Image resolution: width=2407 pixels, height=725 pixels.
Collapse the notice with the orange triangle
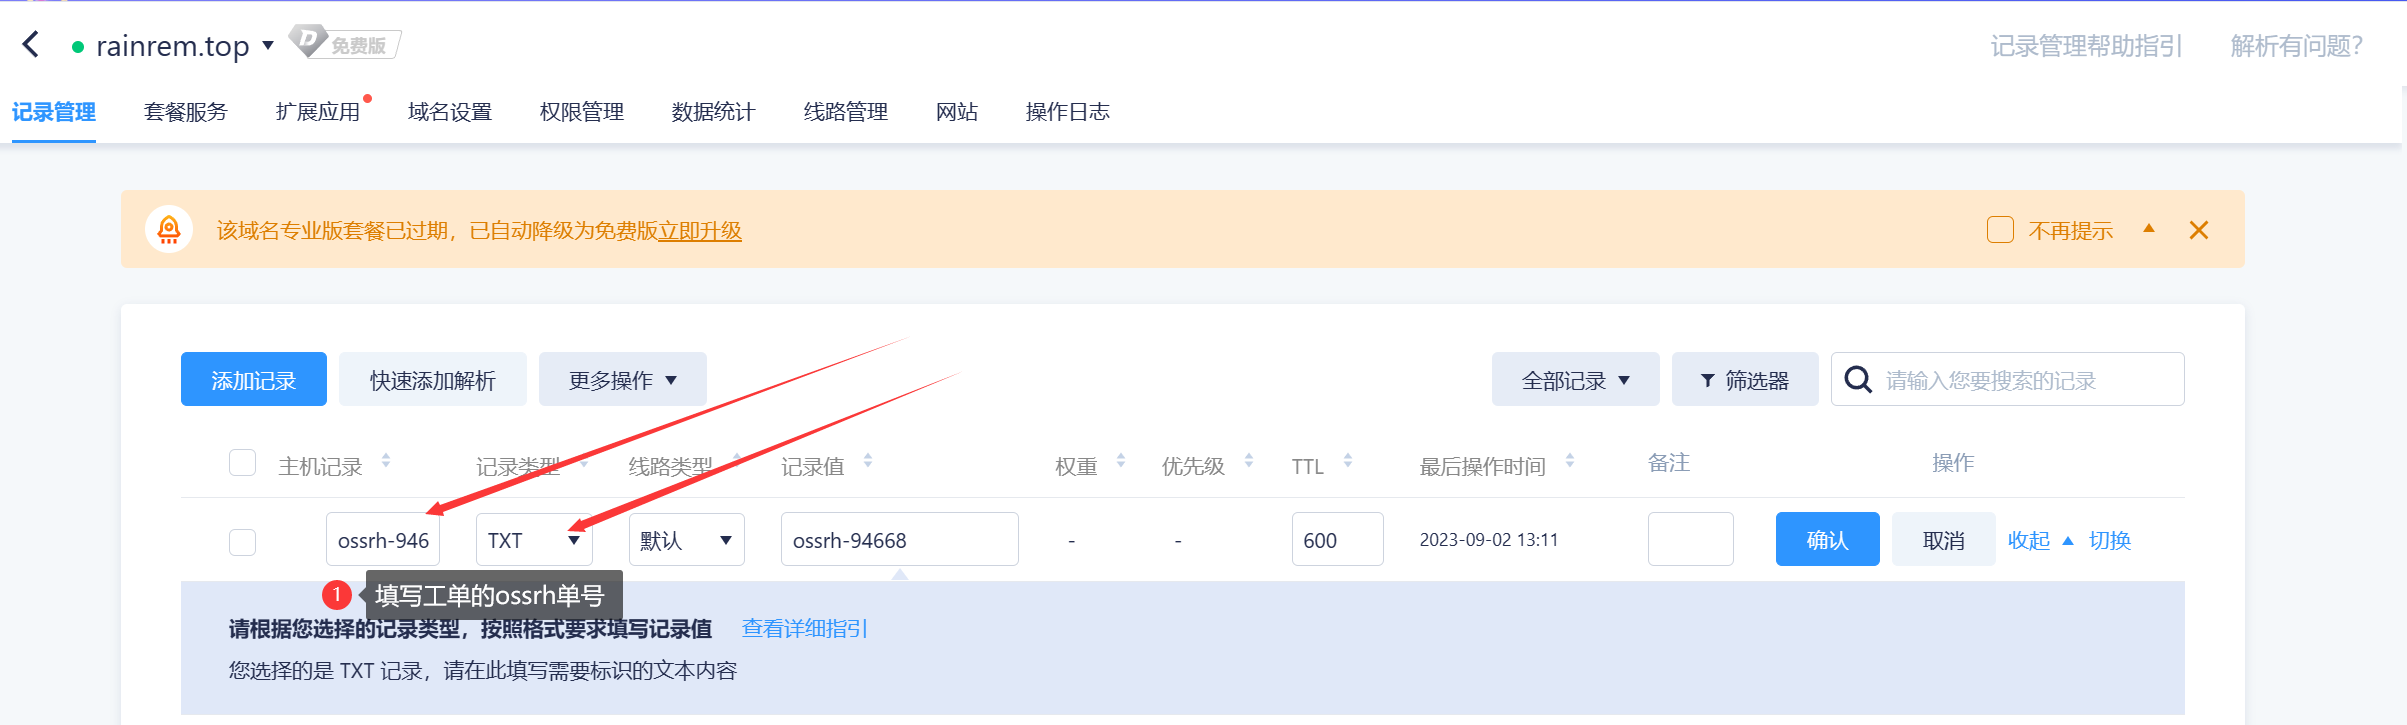(2149, 229)
